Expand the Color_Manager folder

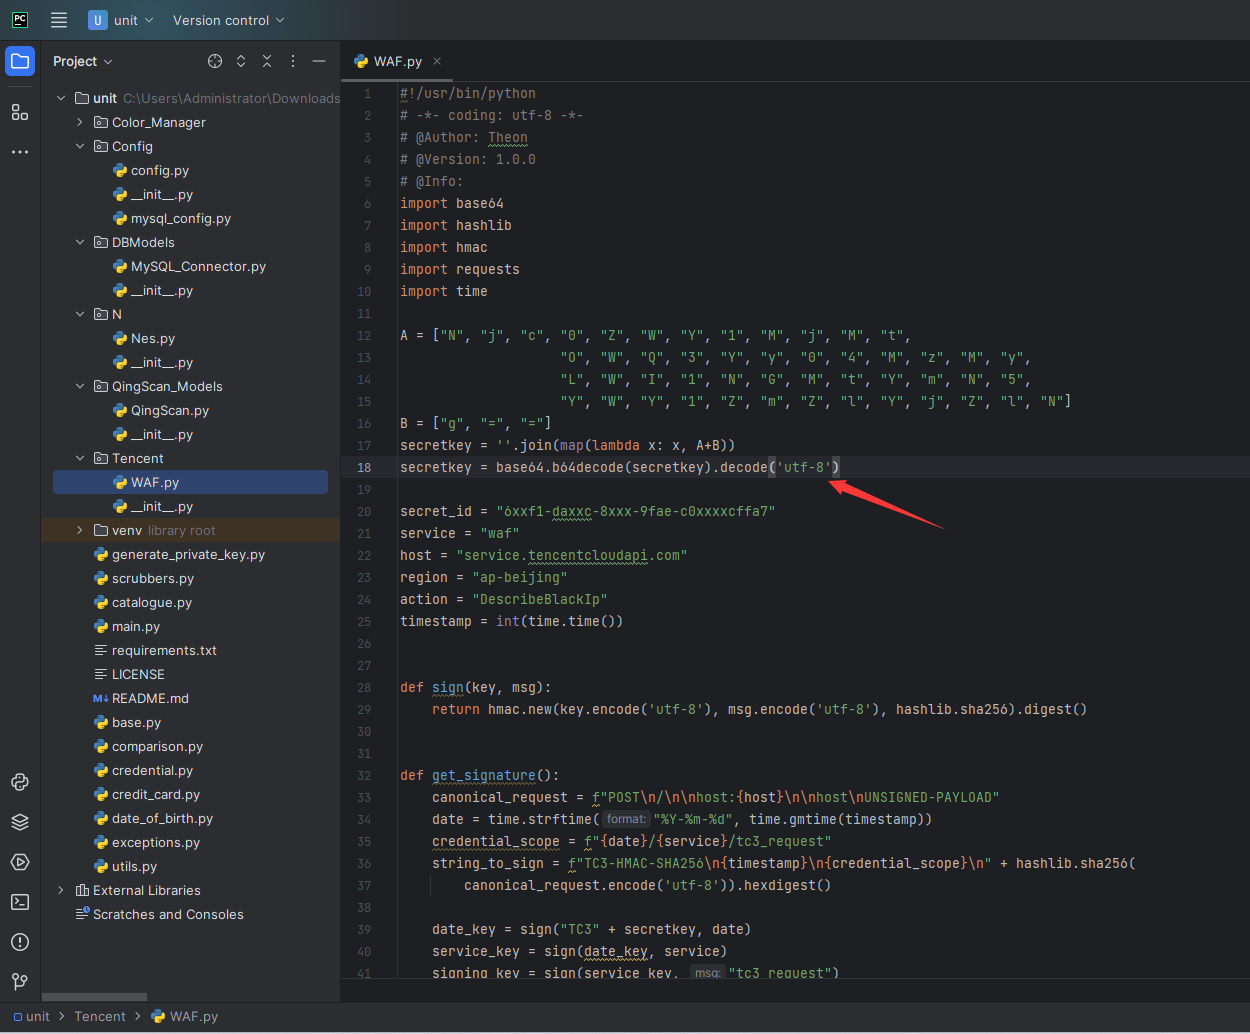[x=80, y=122]
